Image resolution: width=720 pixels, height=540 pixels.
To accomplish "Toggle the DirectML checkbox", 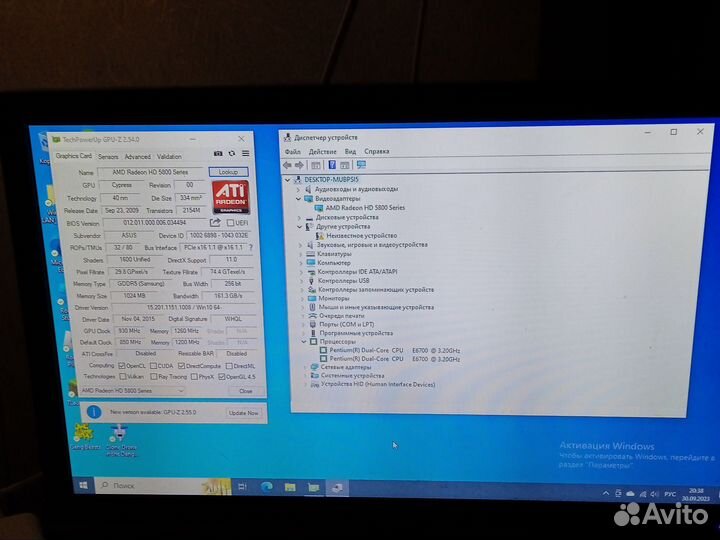I will click(229, 366).
